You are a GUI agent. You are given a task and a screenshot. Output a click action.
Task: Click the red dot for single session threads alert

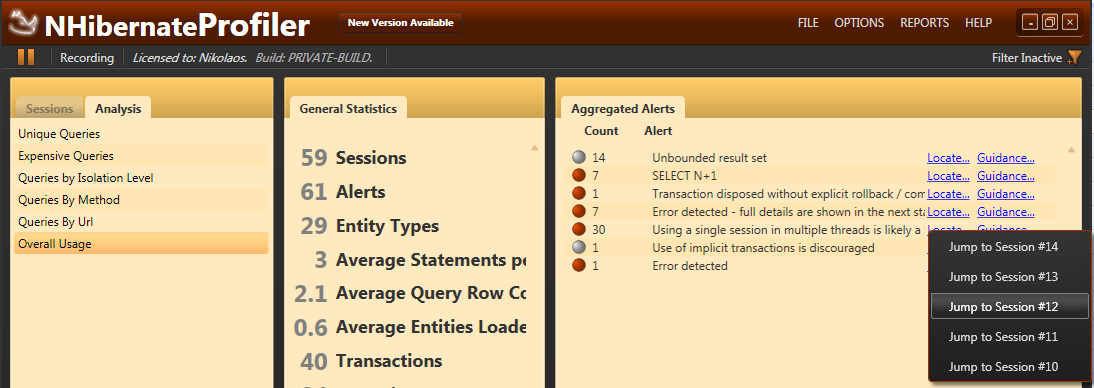tap(578, 230)
